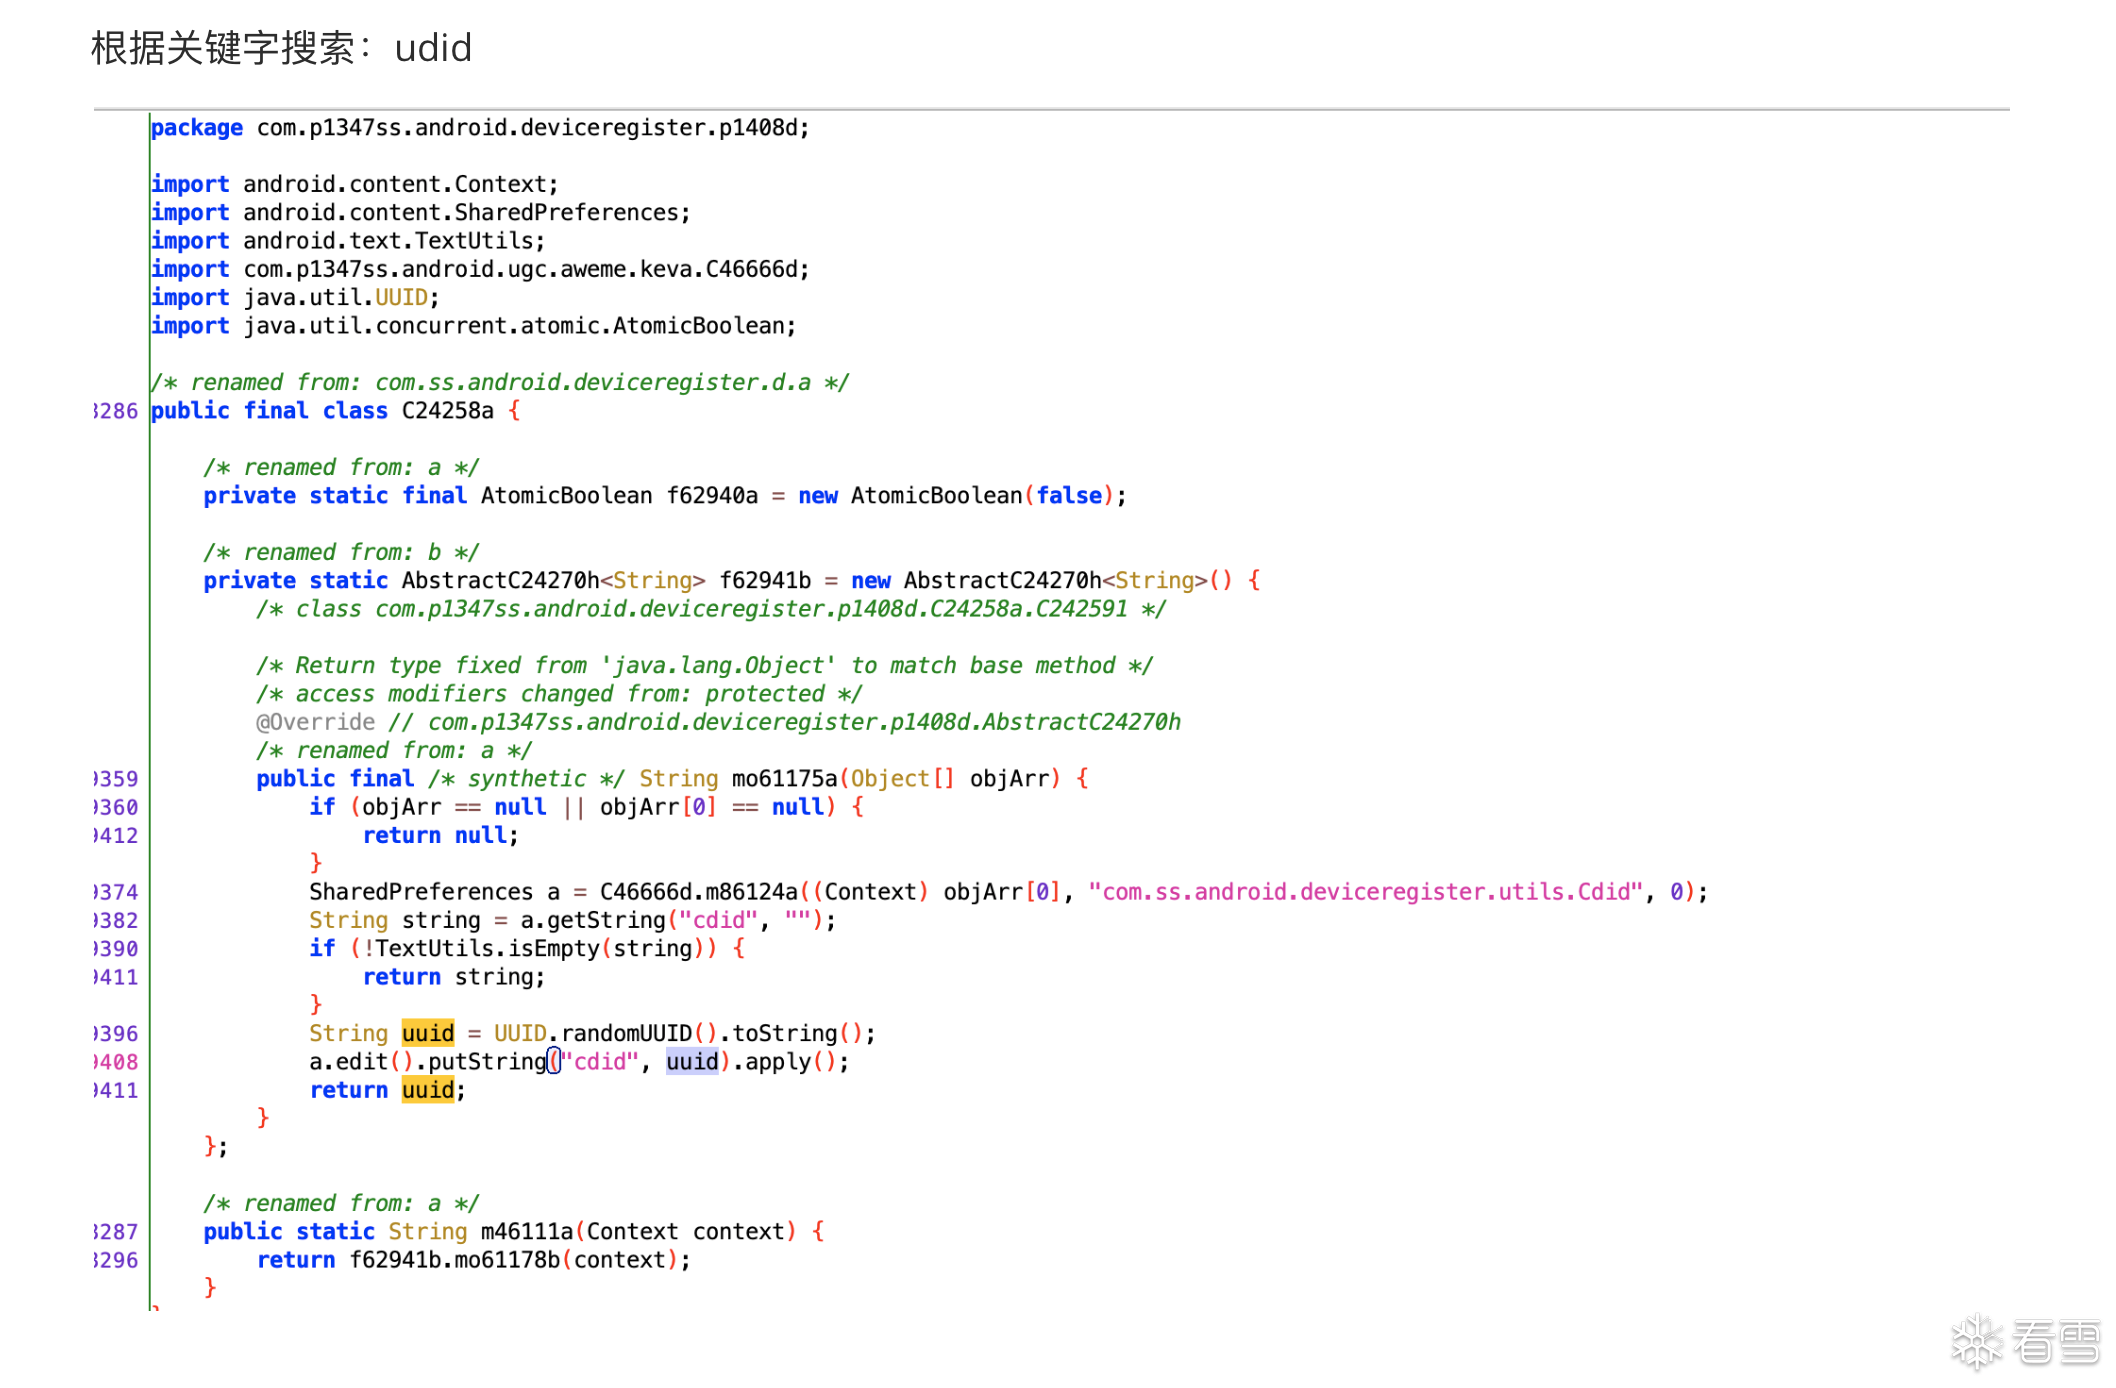Click line number 287 in gutter

point(116,1232)
